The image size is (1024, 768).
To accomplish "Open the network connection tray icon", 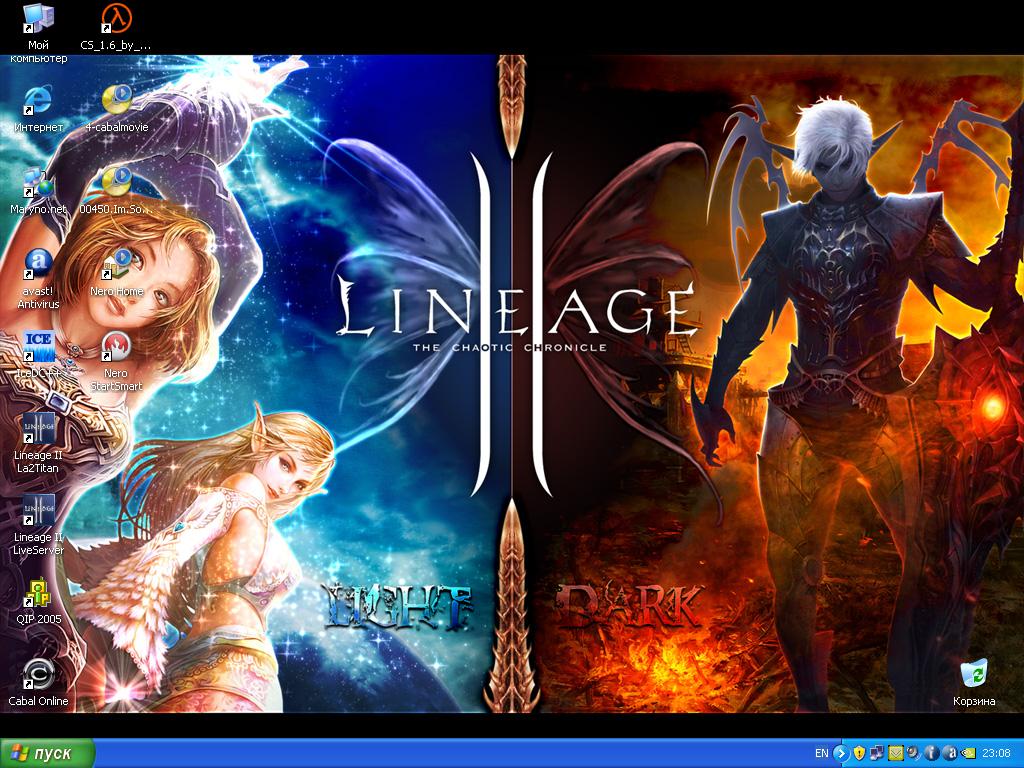I will point(877,753).
